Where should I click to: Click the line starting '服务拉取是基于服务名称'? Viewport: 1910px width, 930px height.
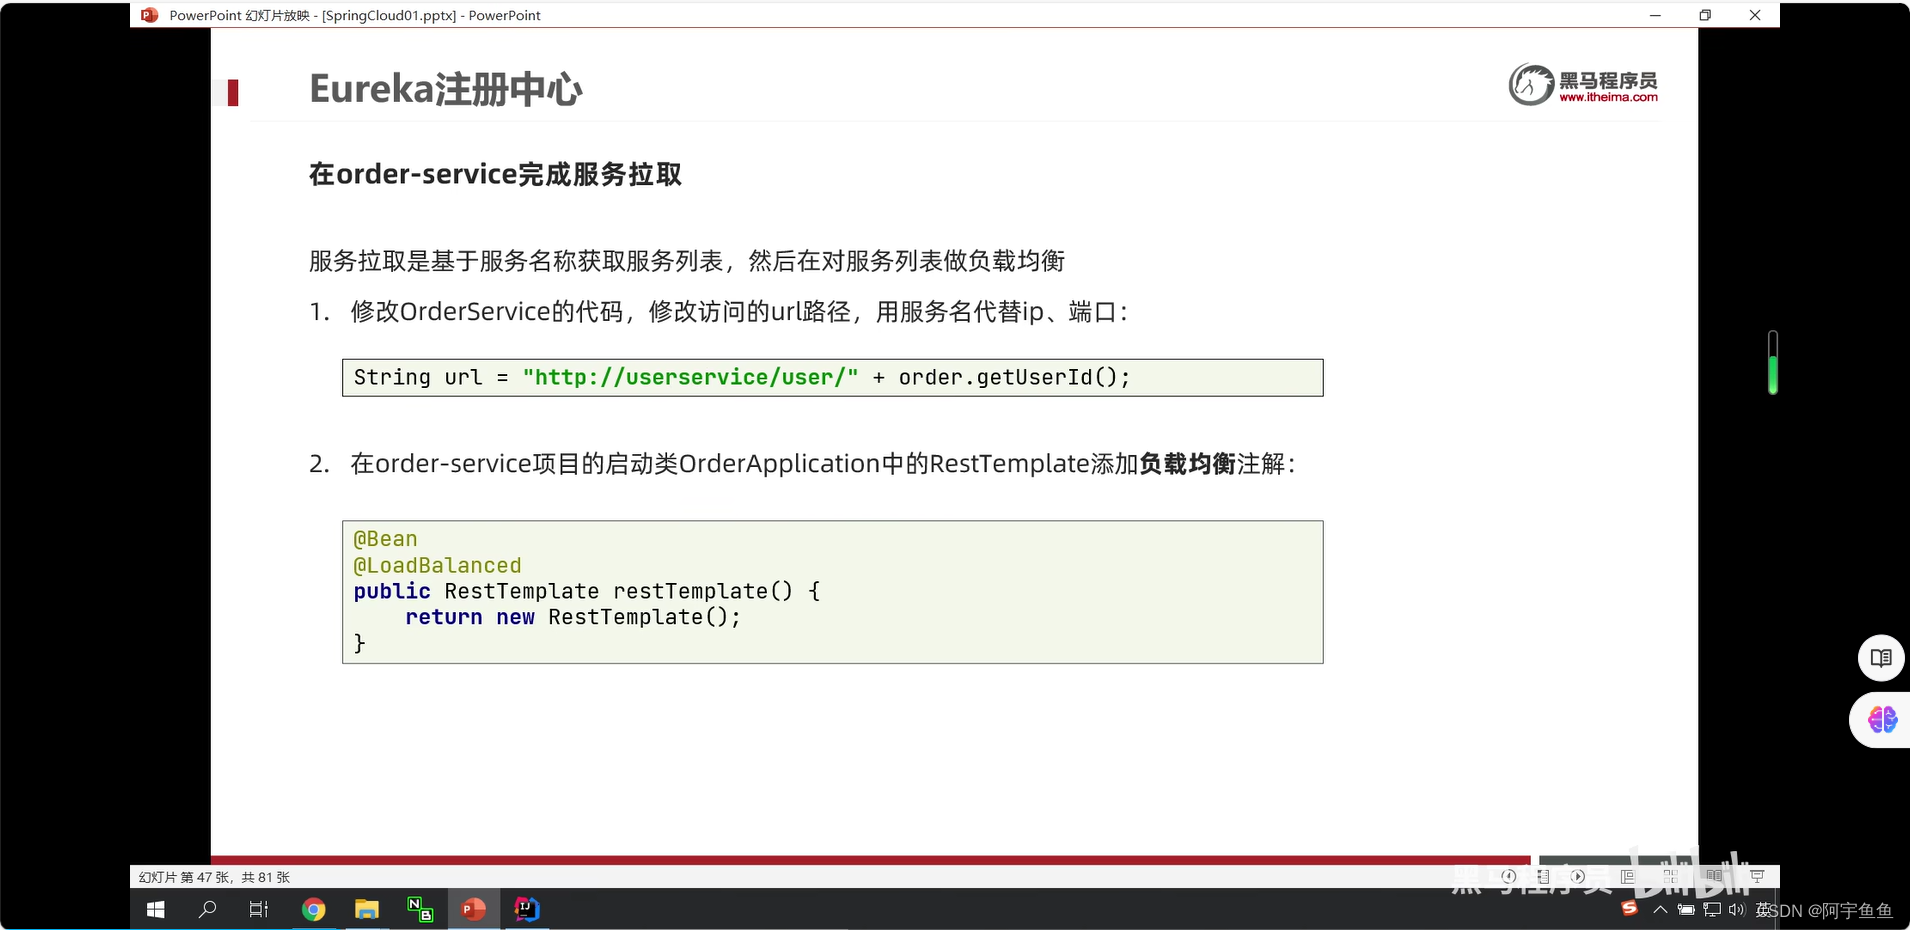click(x=686, y=261)
